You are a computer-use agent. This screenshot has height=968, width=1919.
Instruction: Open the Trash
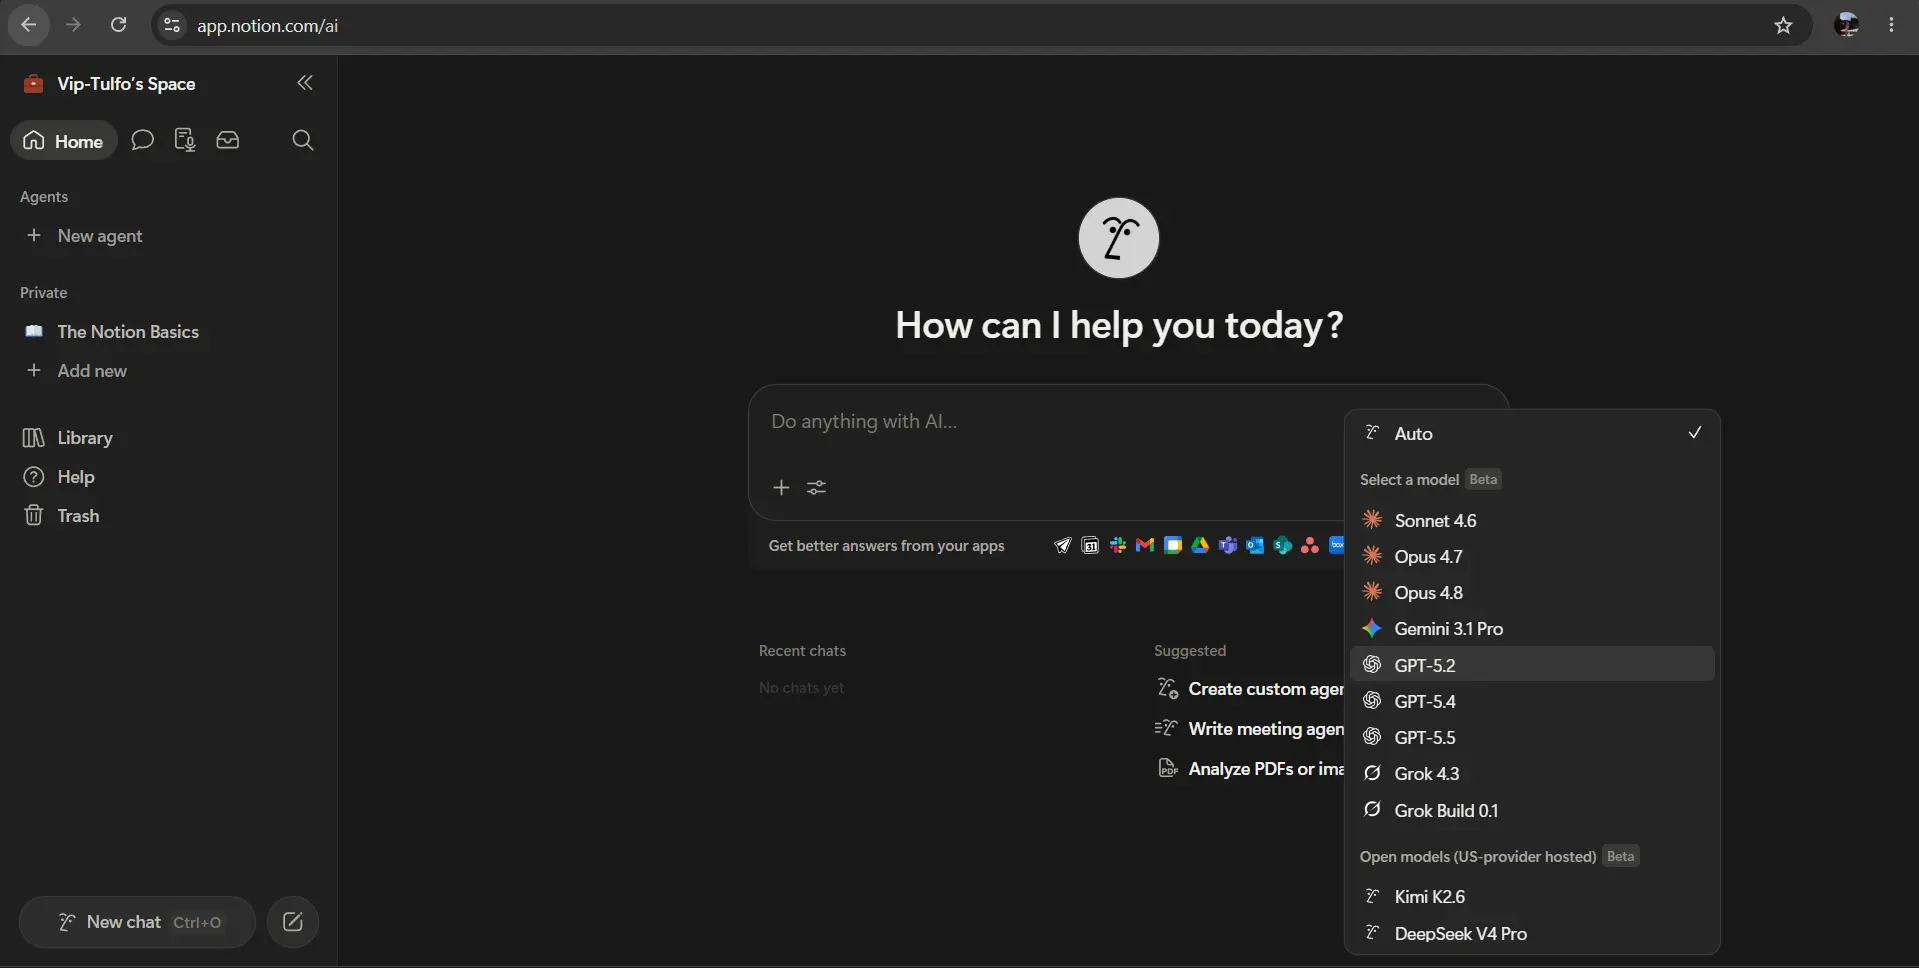tap(78, 516)
